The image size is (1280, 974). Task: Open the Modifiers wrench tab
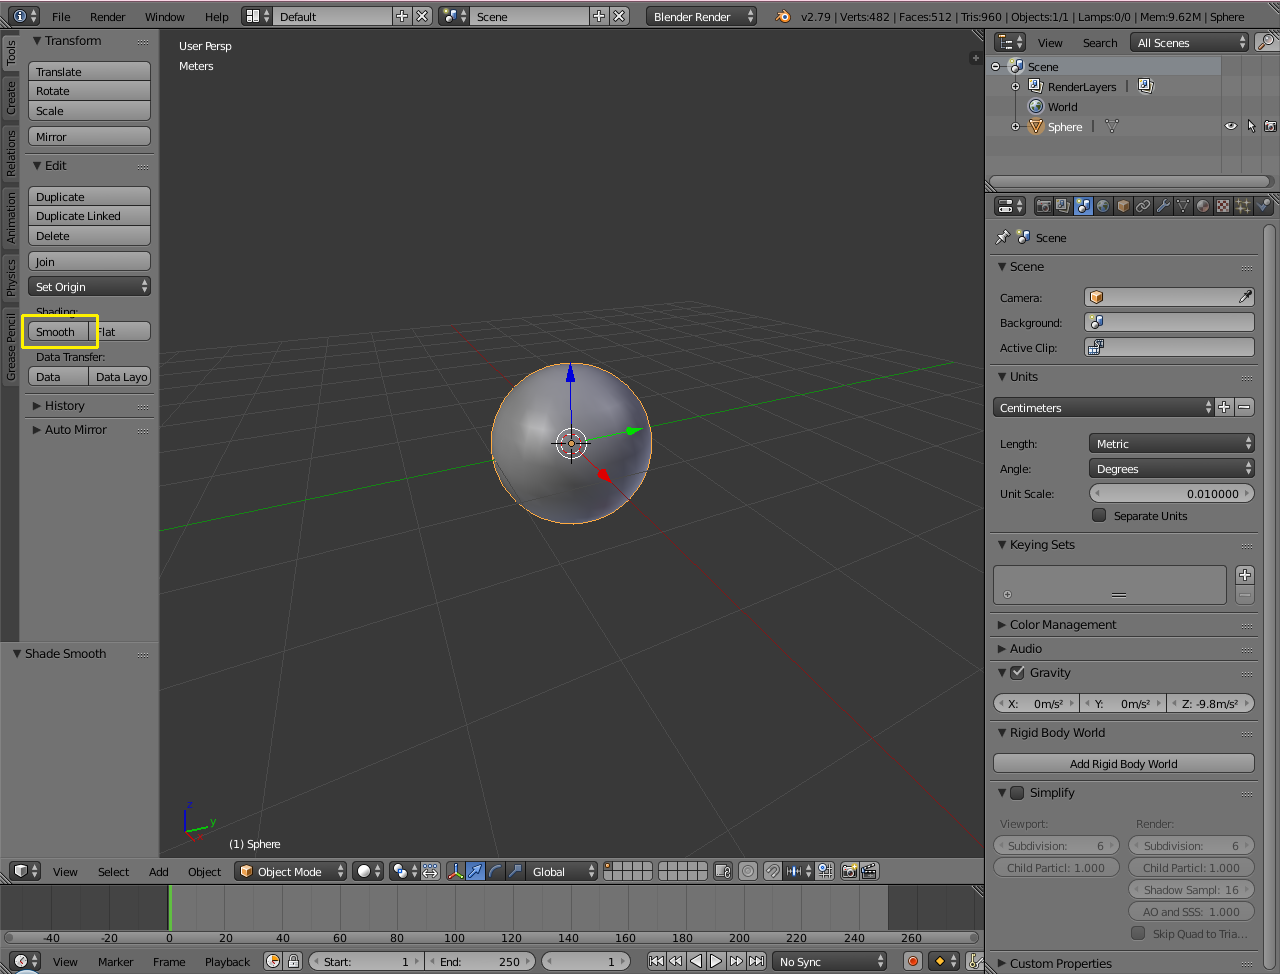click(1163, 206)
